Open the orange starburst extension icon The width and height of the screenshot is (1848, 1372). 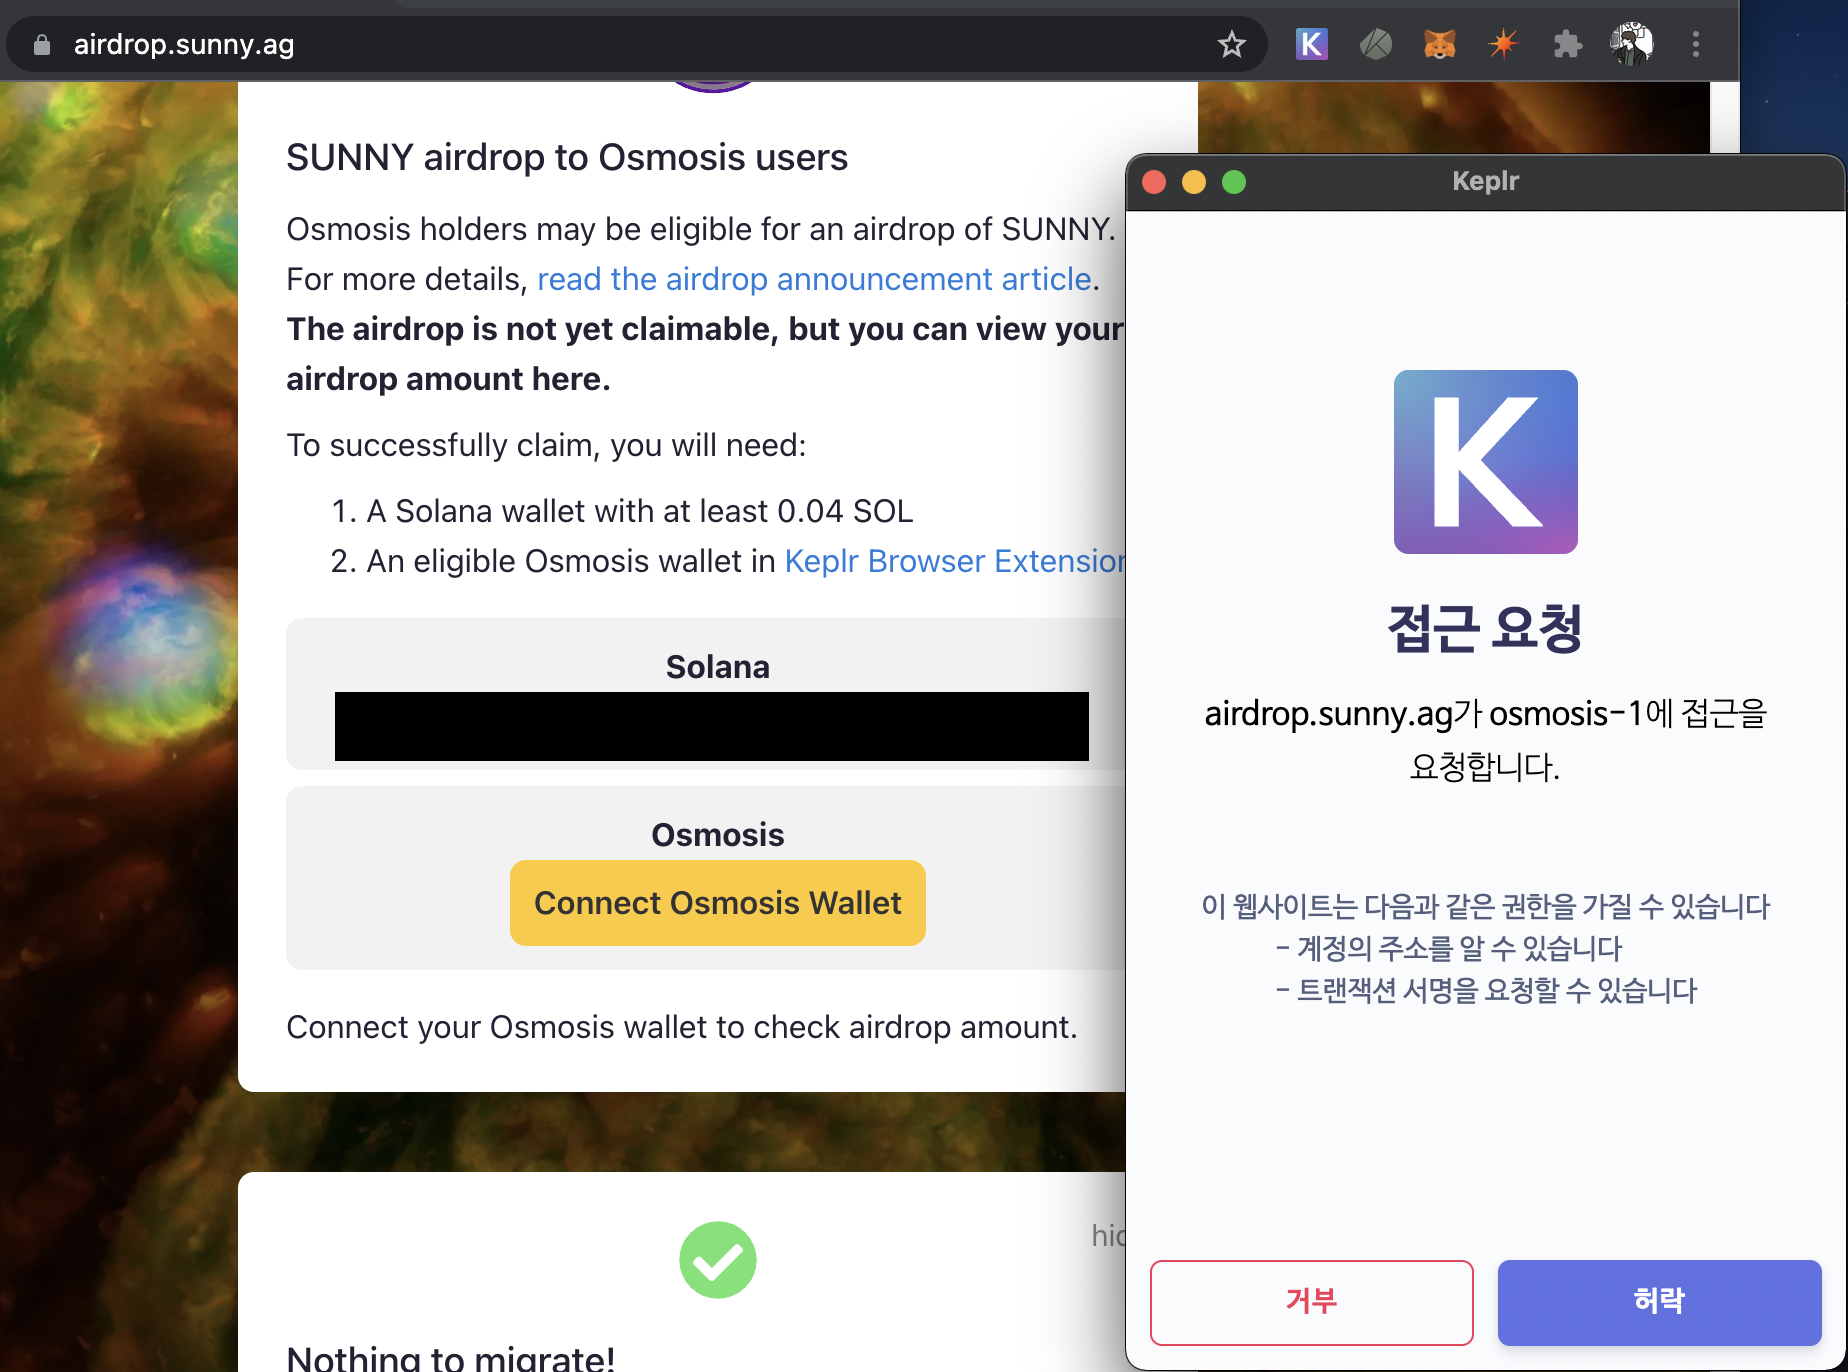[x=1503, y=44]
